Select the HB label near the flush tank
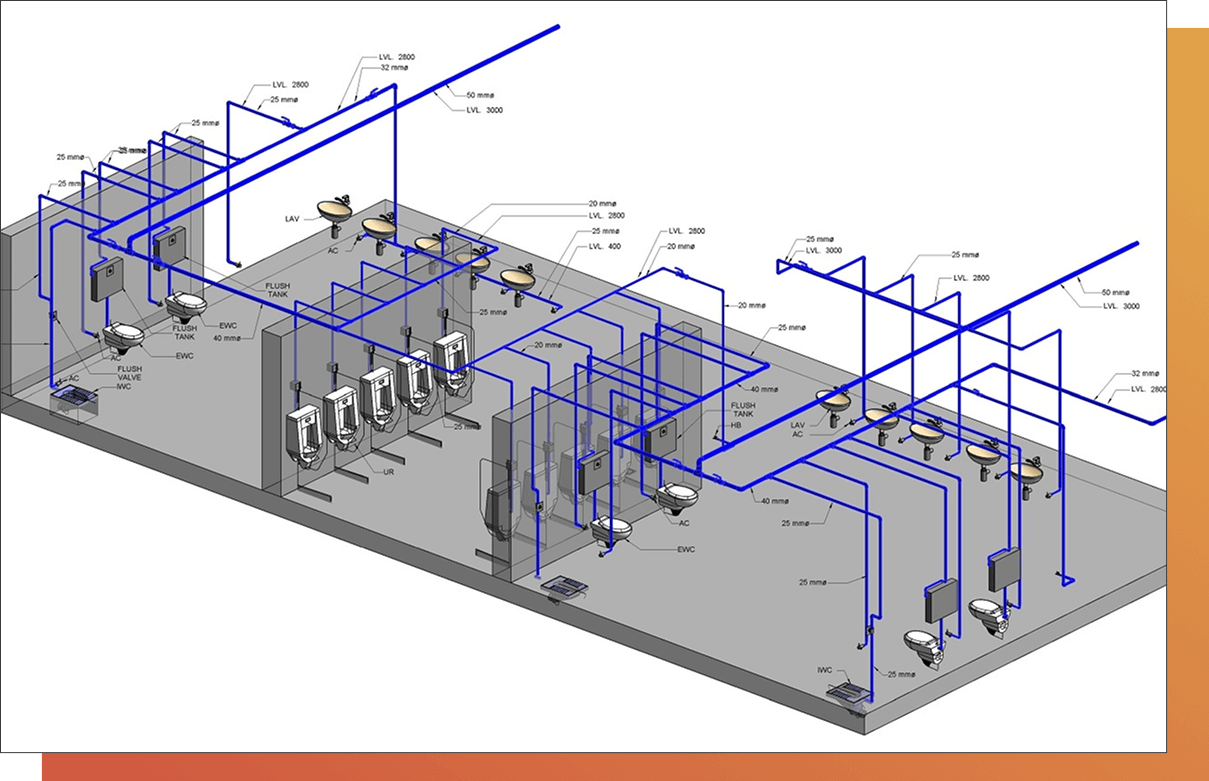 [736, 425]
